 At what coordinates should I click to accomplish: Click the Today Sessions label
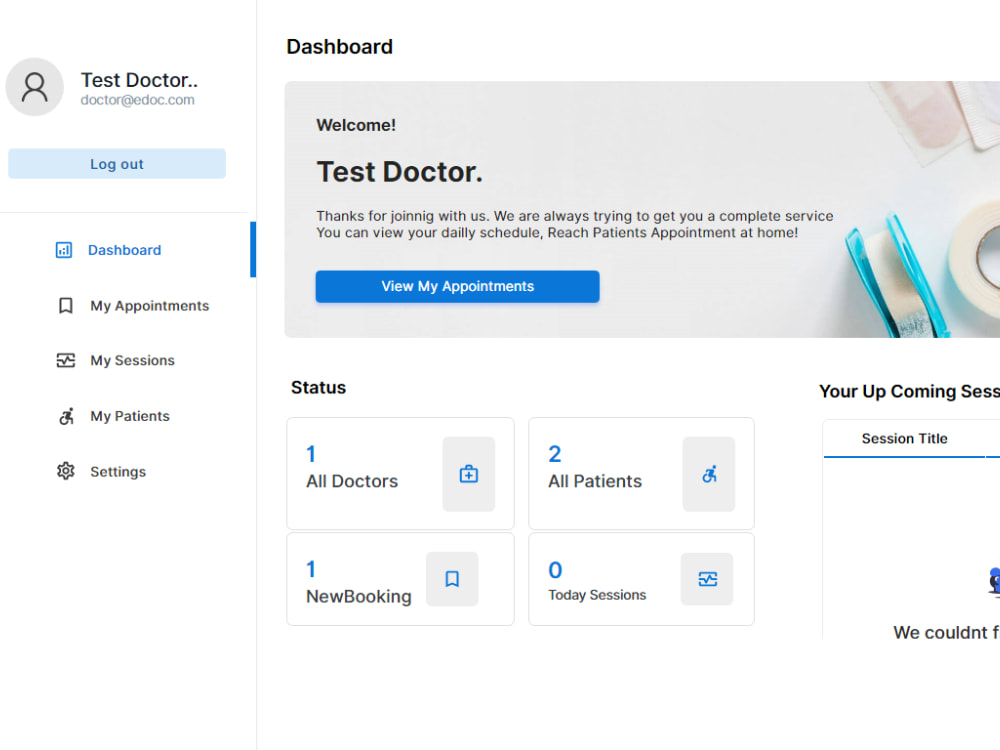tap(597, 594)
